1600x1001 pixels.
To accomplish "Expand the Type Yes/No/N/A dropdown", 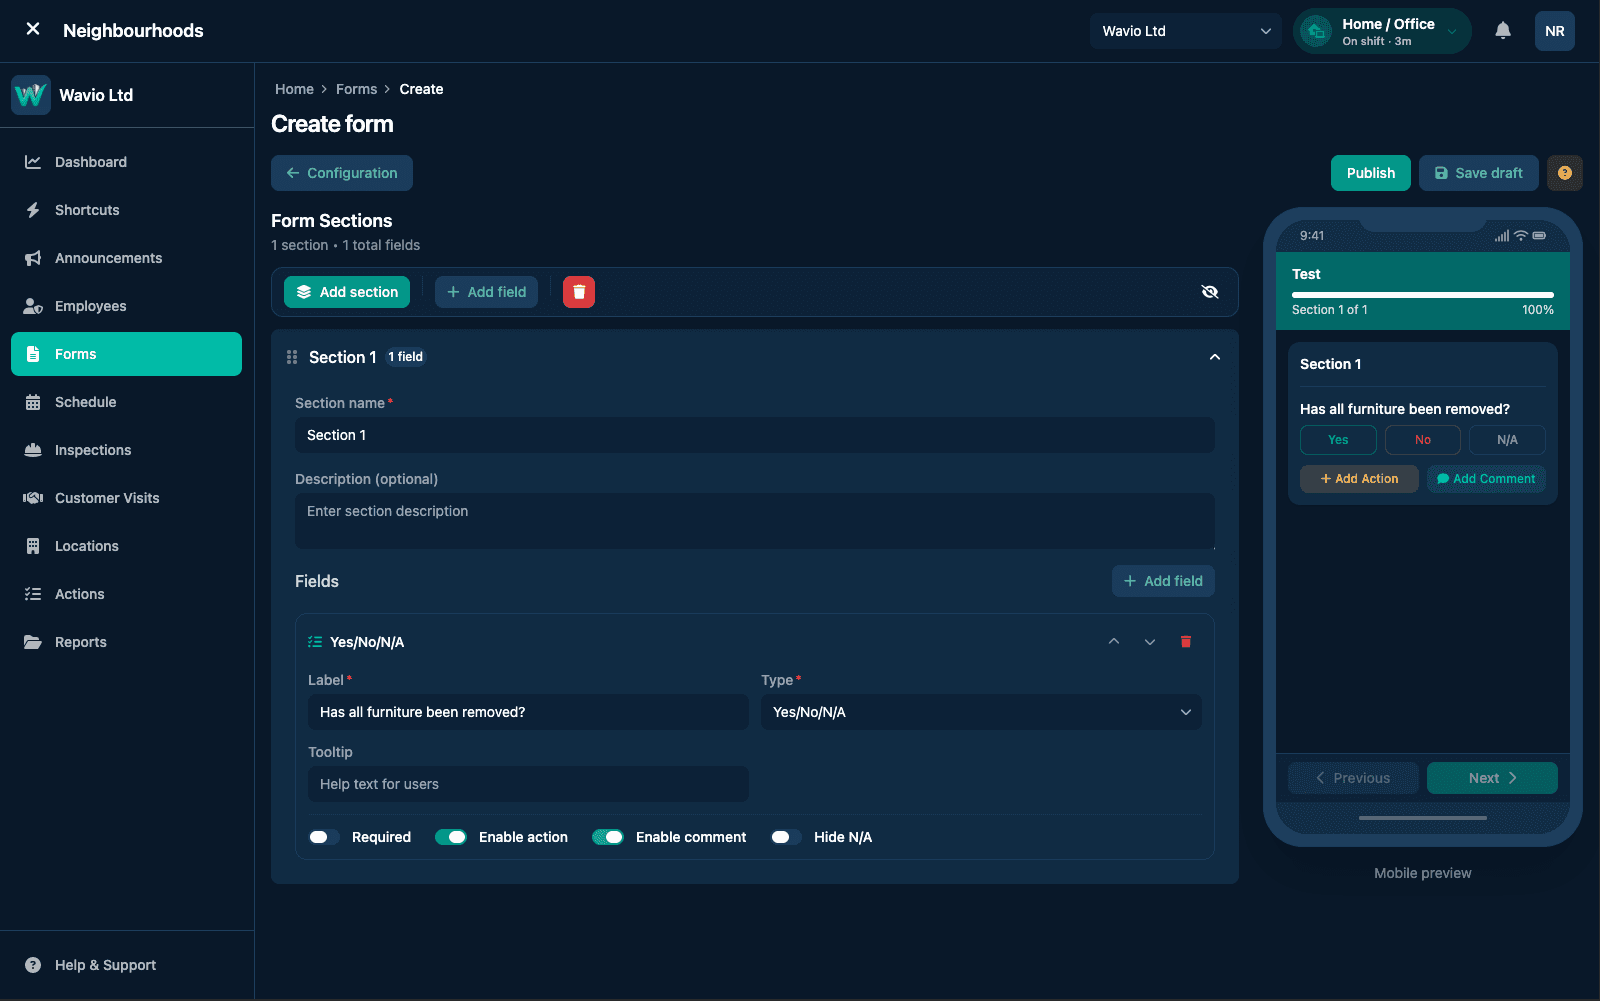I will (x=981, y=712).
